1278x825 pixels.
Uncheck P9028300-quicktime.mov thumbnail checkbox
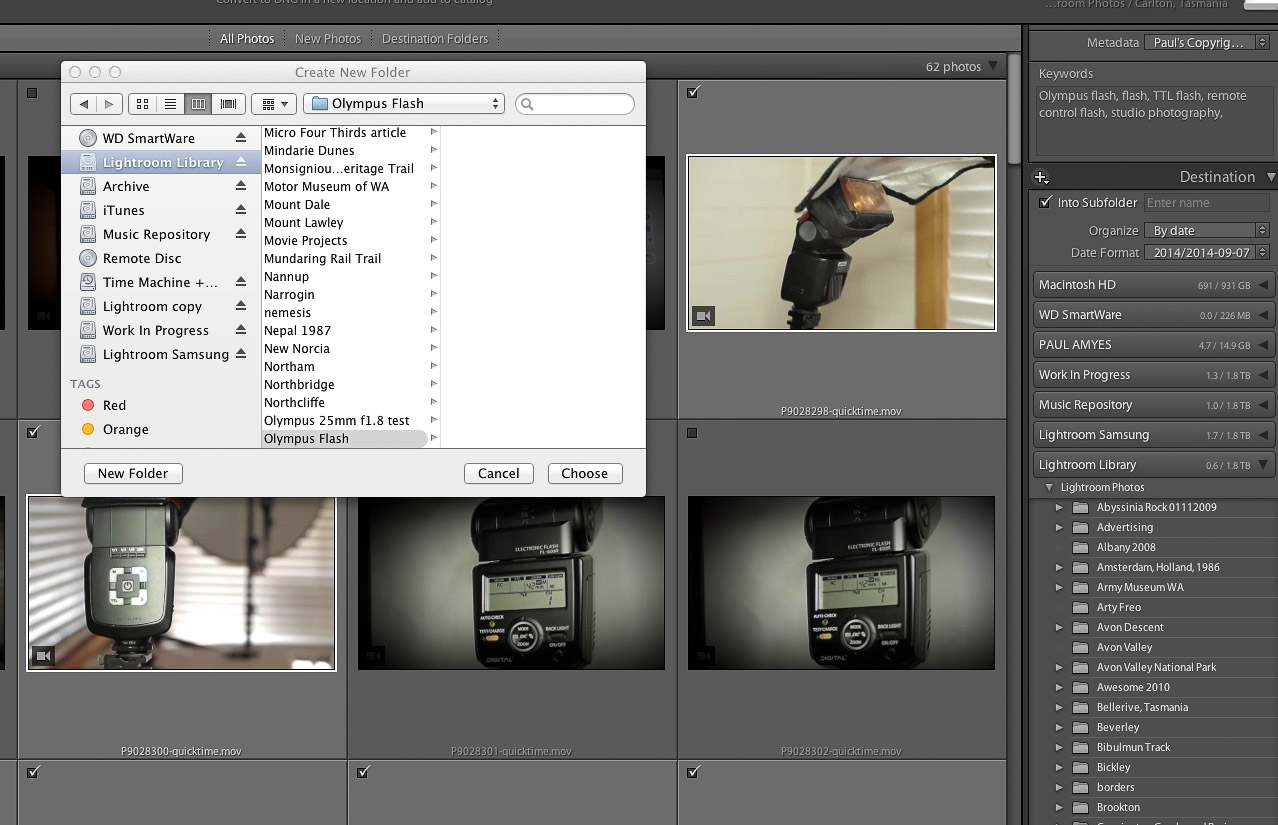[33, 432]
